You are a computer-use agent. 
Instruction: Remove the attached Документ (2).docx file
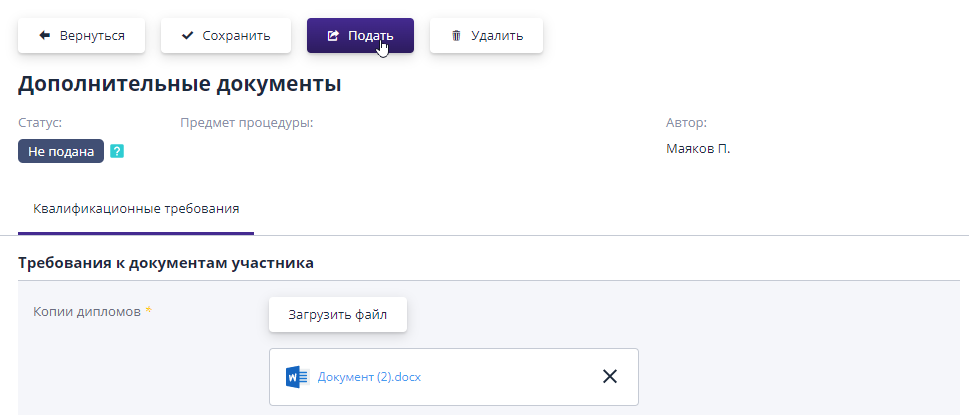click(x=610, y=377)
